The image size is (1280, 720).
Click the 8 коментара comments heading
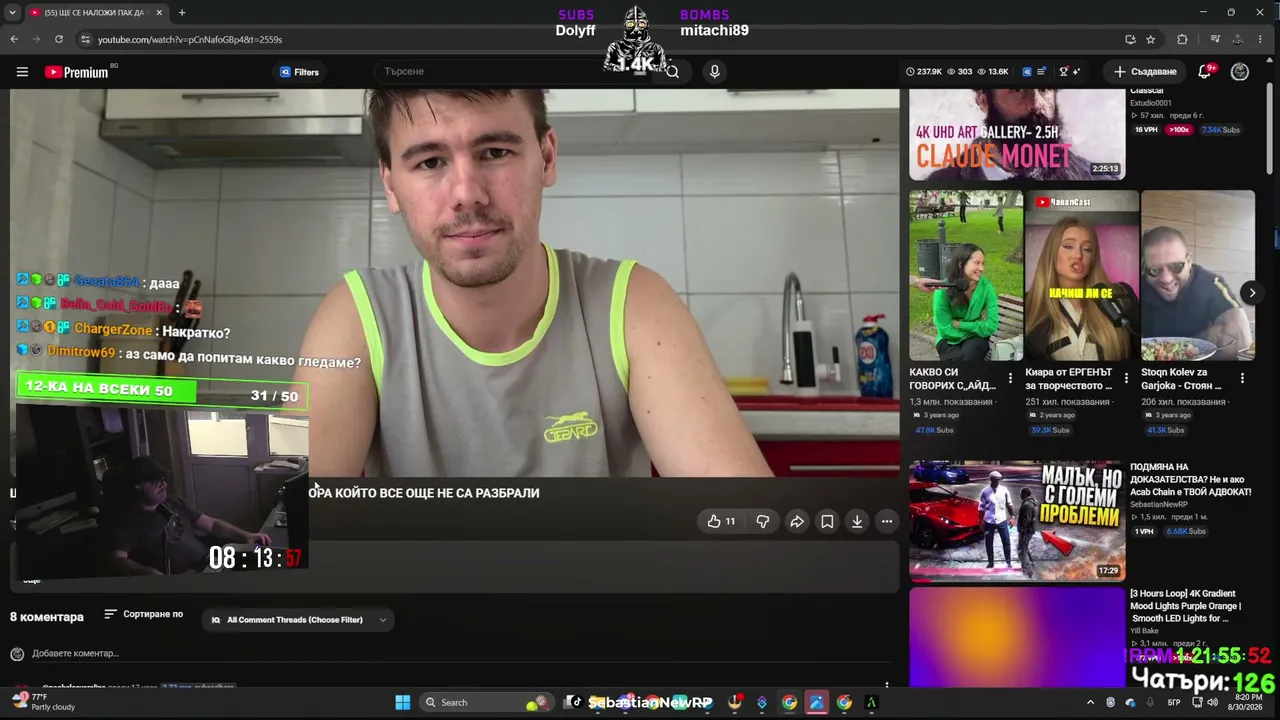47,617
